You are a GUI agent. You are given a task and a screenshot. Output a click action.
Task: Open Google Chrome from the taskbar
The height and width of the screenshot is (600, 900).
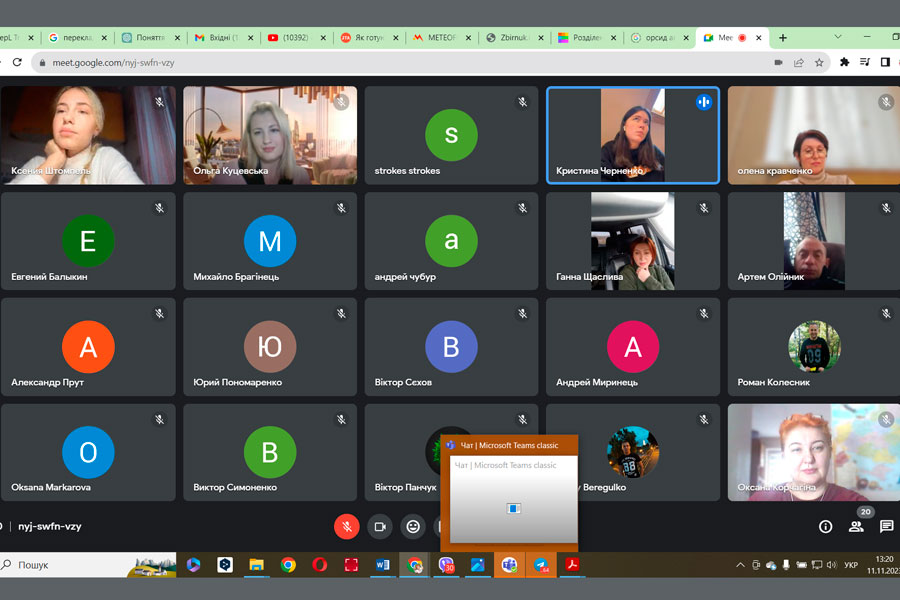288,565
